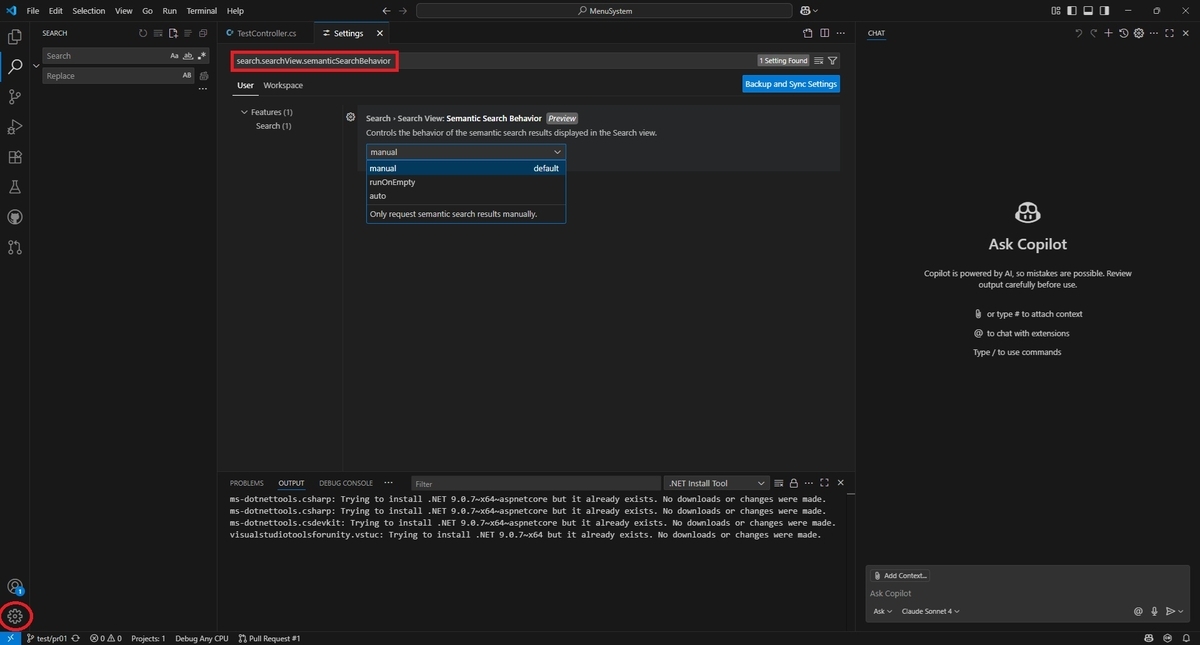Collapse the Replace field chevron
This screenshot has width=1200, height=645.
point(36,66)
